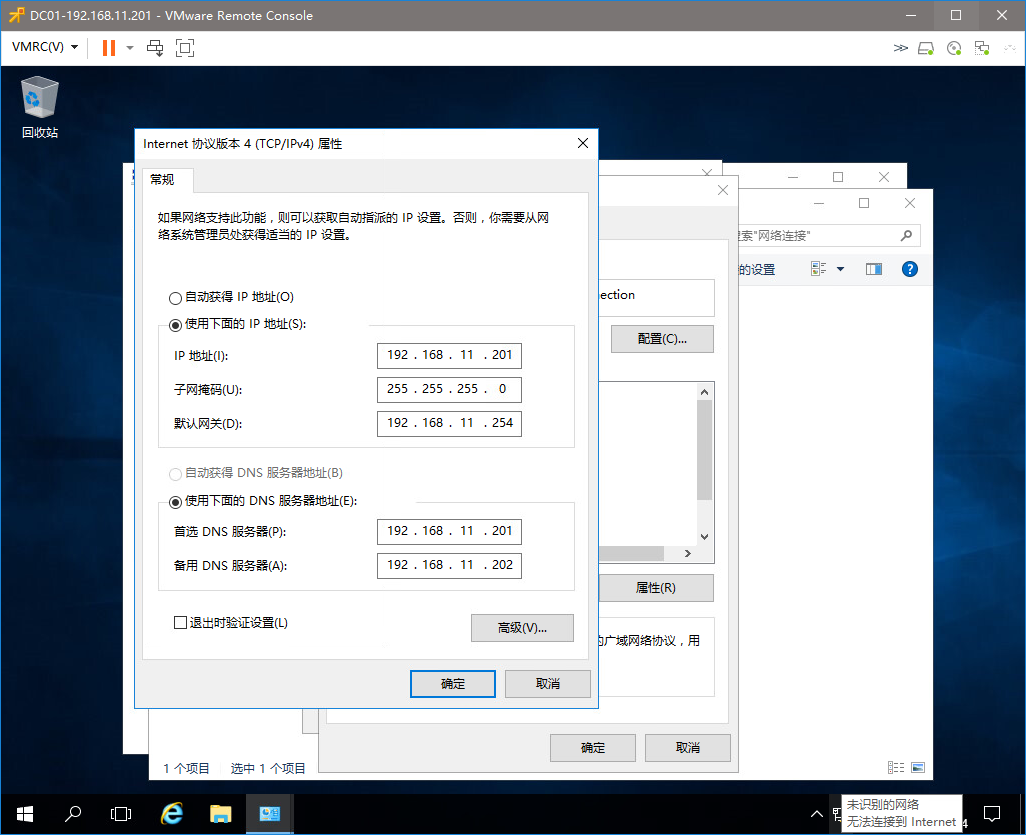This screenshot has width=1026, height=835.
Task: Open the Action Center notification icon
Action: (992, 814)
